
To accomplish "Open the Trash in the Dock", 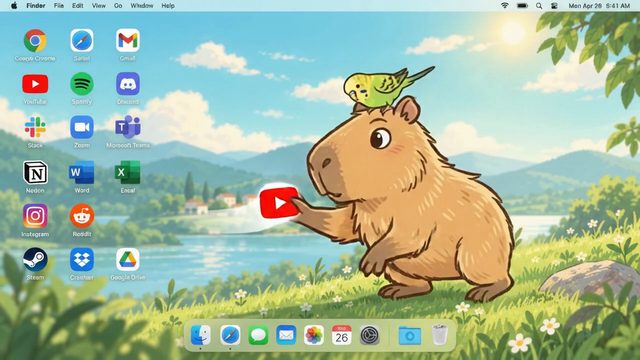I will tap(440, 335).
